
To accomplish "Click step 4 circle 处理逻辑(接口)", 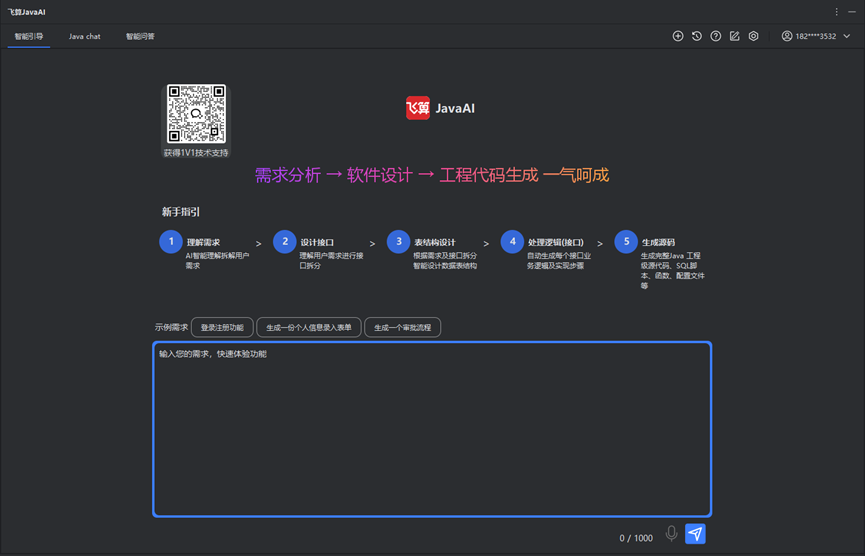I will coord(512,242).
